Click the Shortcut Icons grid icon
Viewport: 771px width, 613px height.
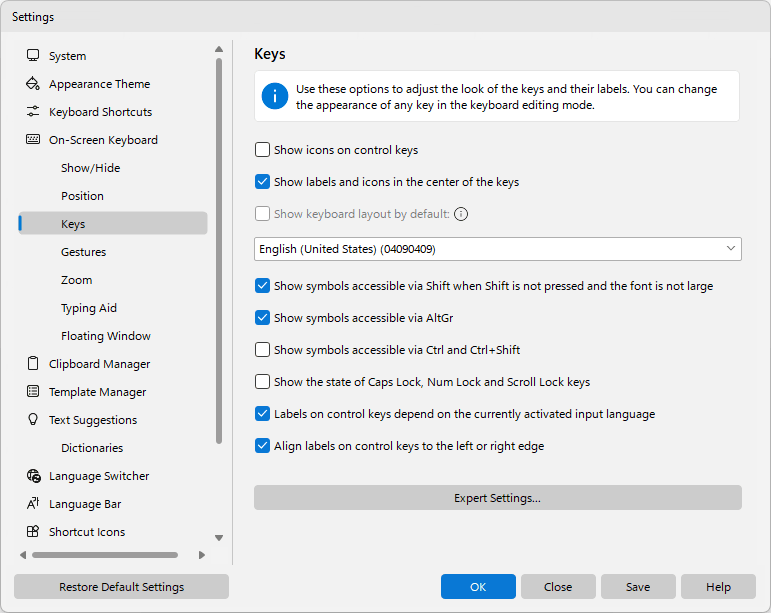coord(33,532)
